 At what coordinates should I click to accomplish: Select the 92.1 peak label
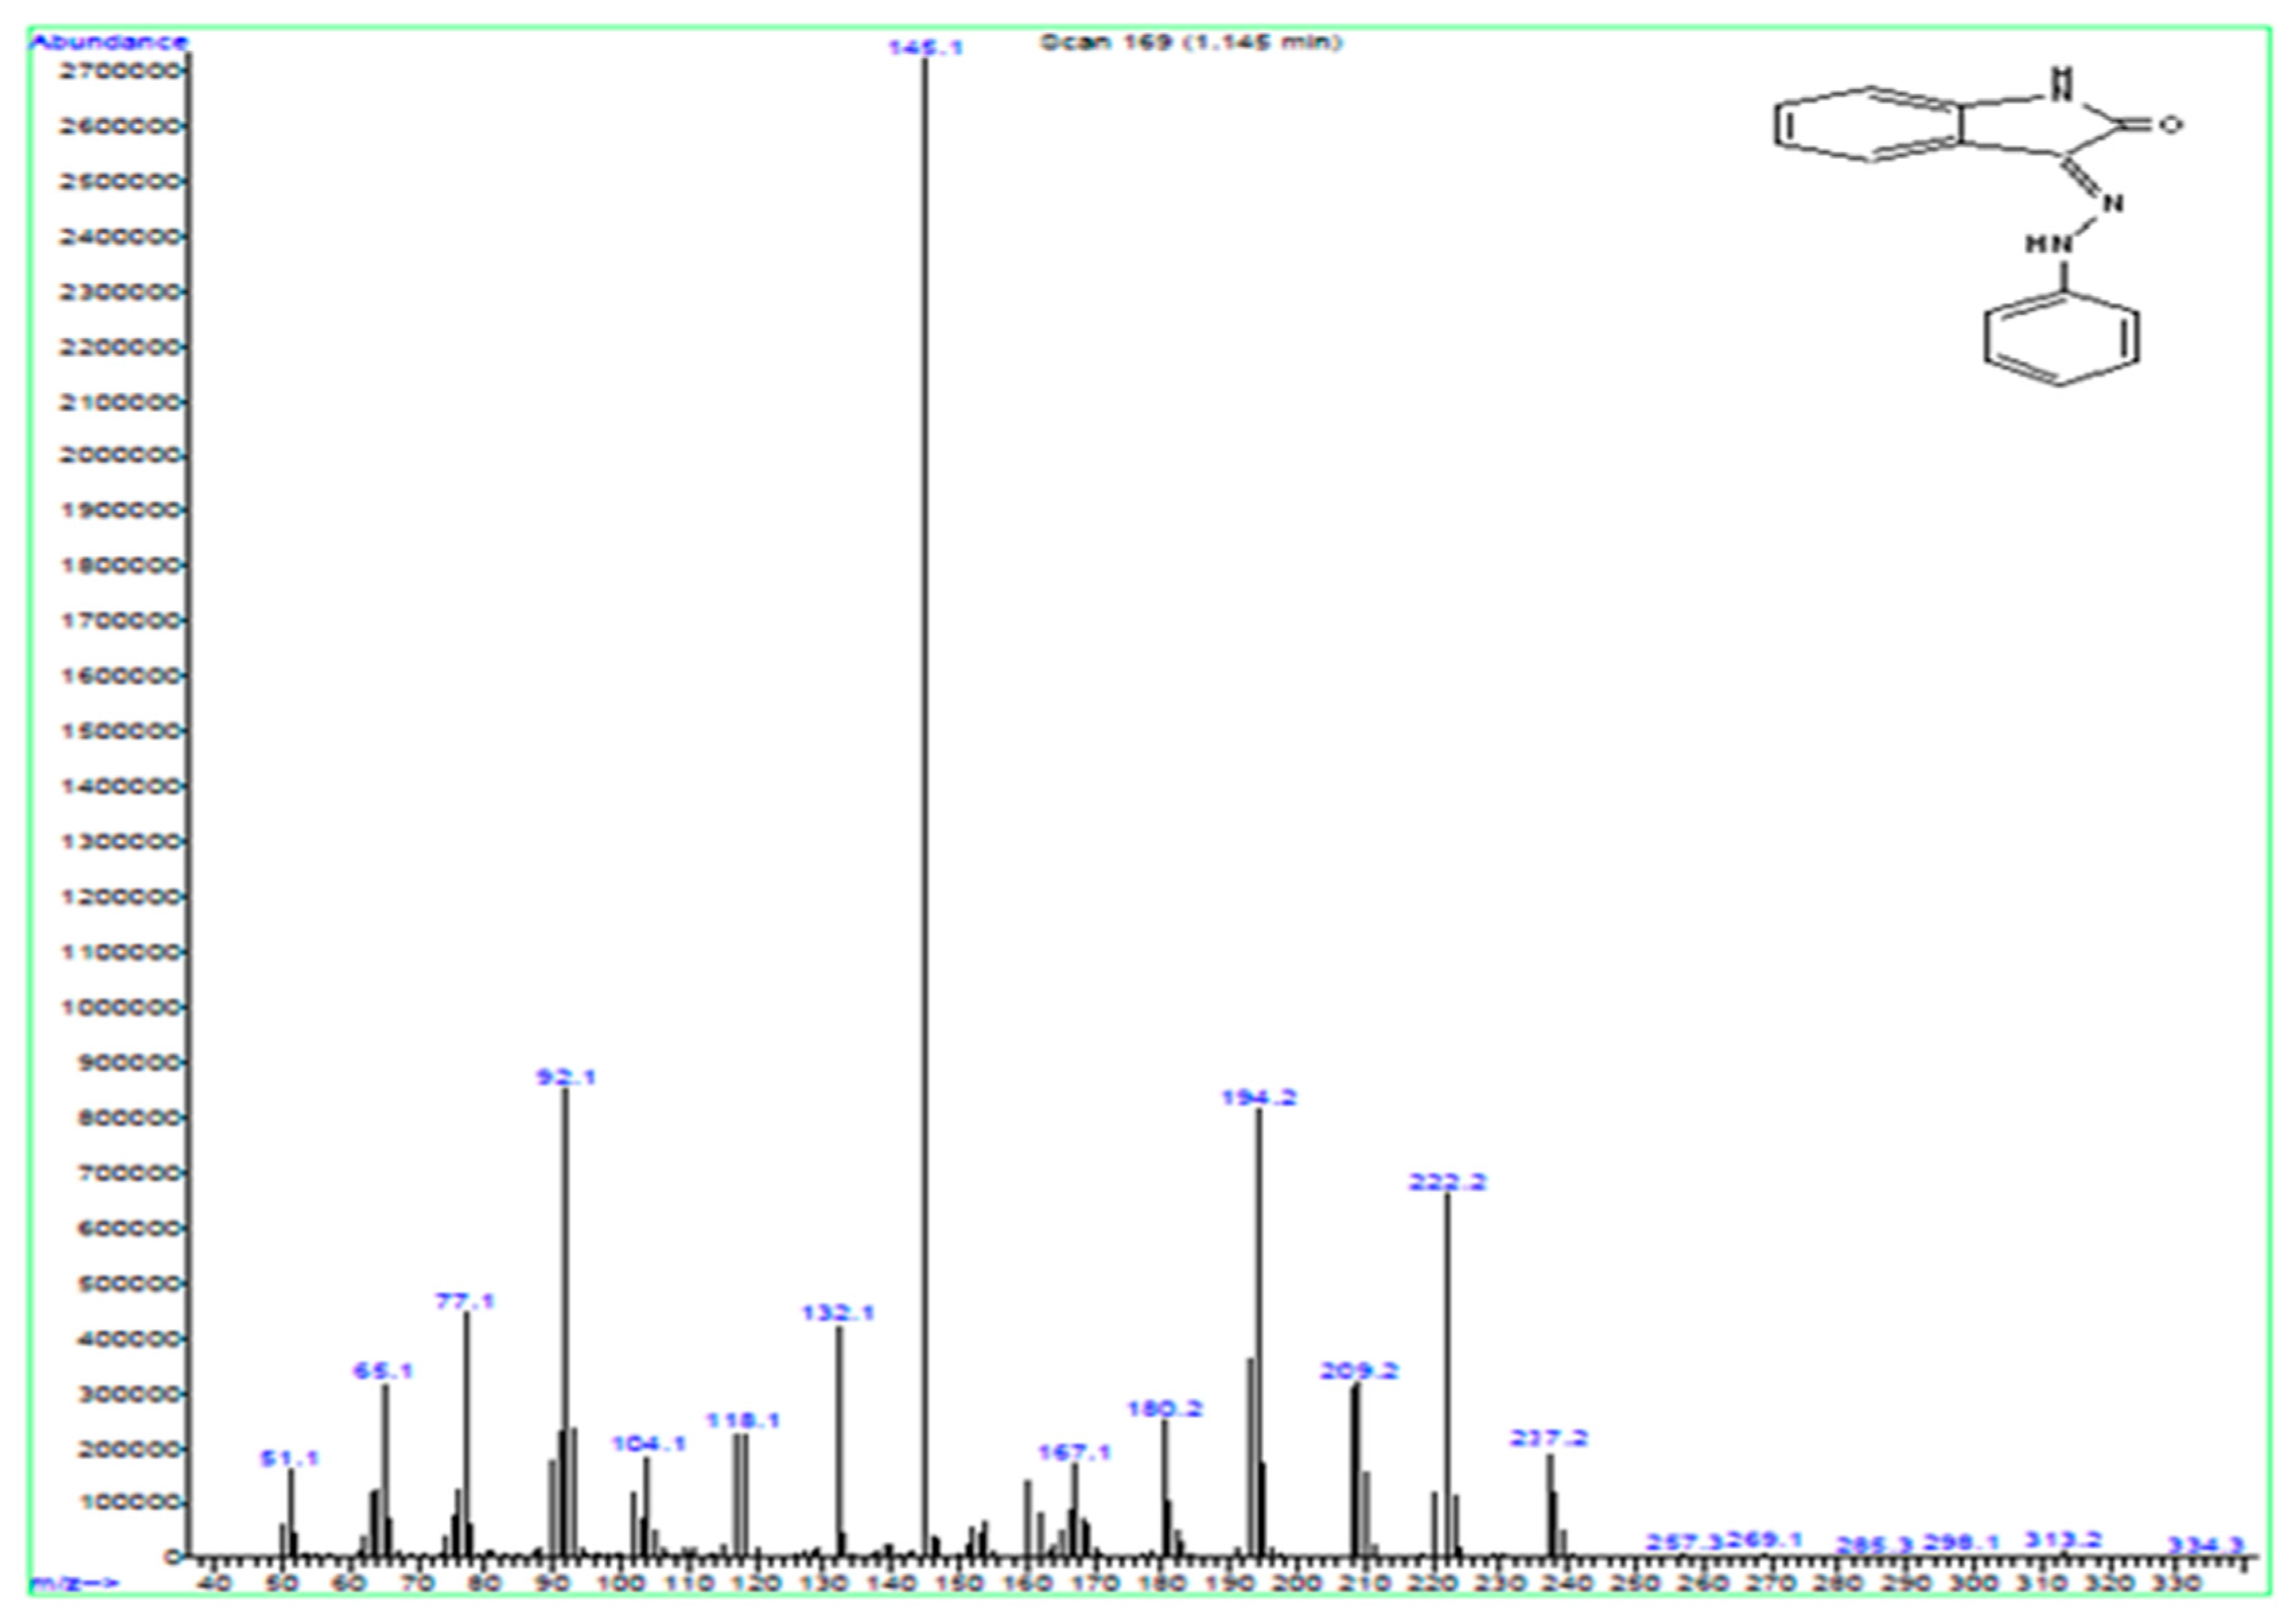[566, 1077]
